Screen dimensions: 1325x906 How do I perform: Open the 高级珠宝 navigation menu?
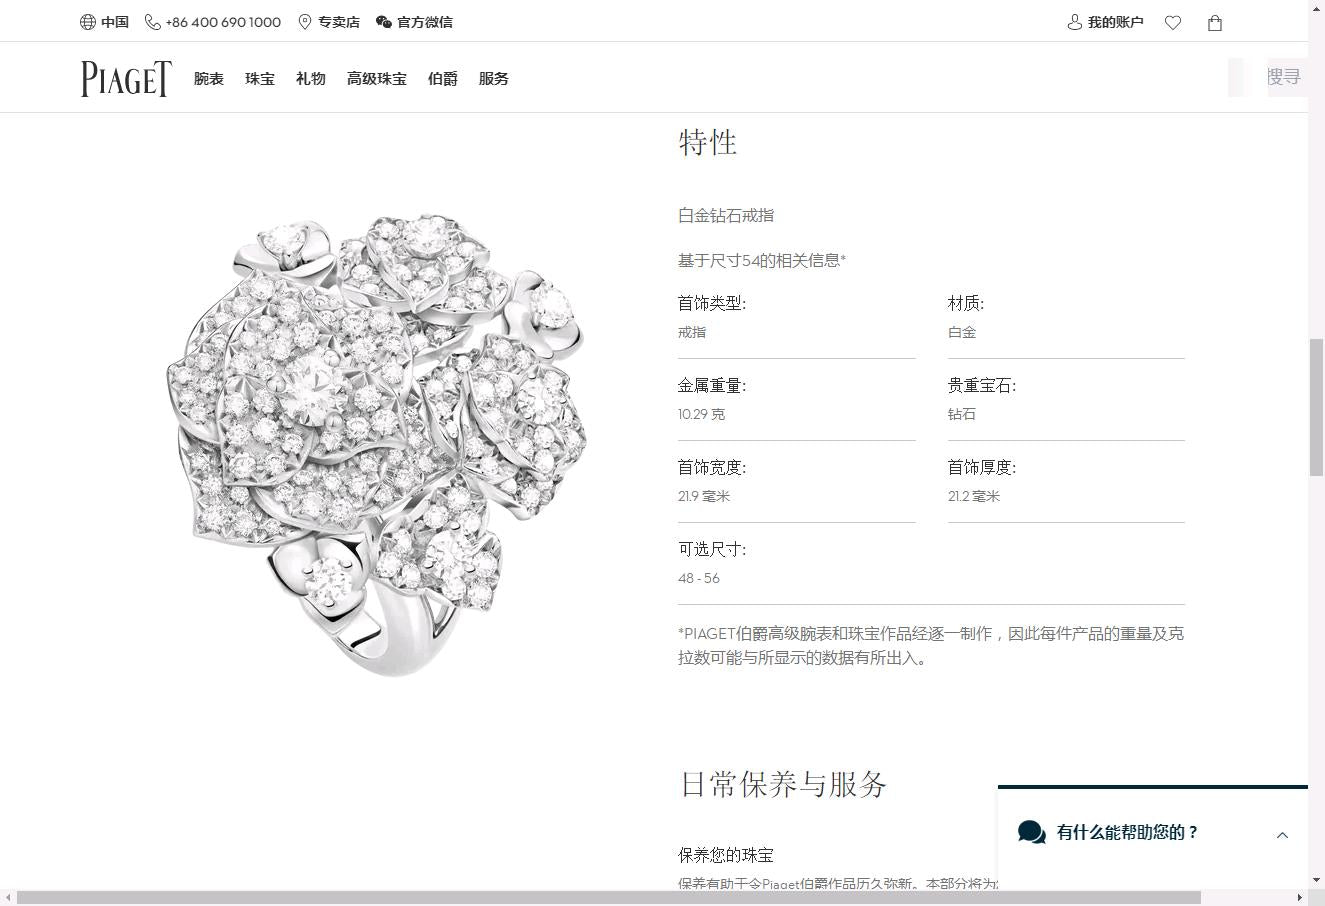click(x=377, y=79)
